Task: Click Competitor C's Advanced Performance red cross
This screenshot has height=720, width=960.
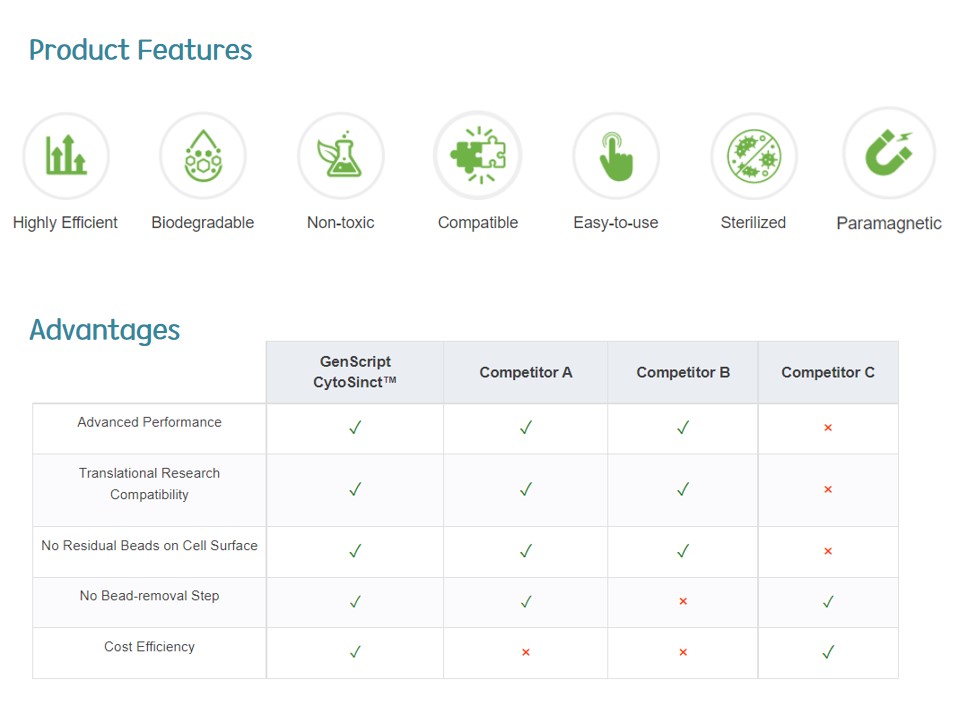Action: click(x=828, y=428)
